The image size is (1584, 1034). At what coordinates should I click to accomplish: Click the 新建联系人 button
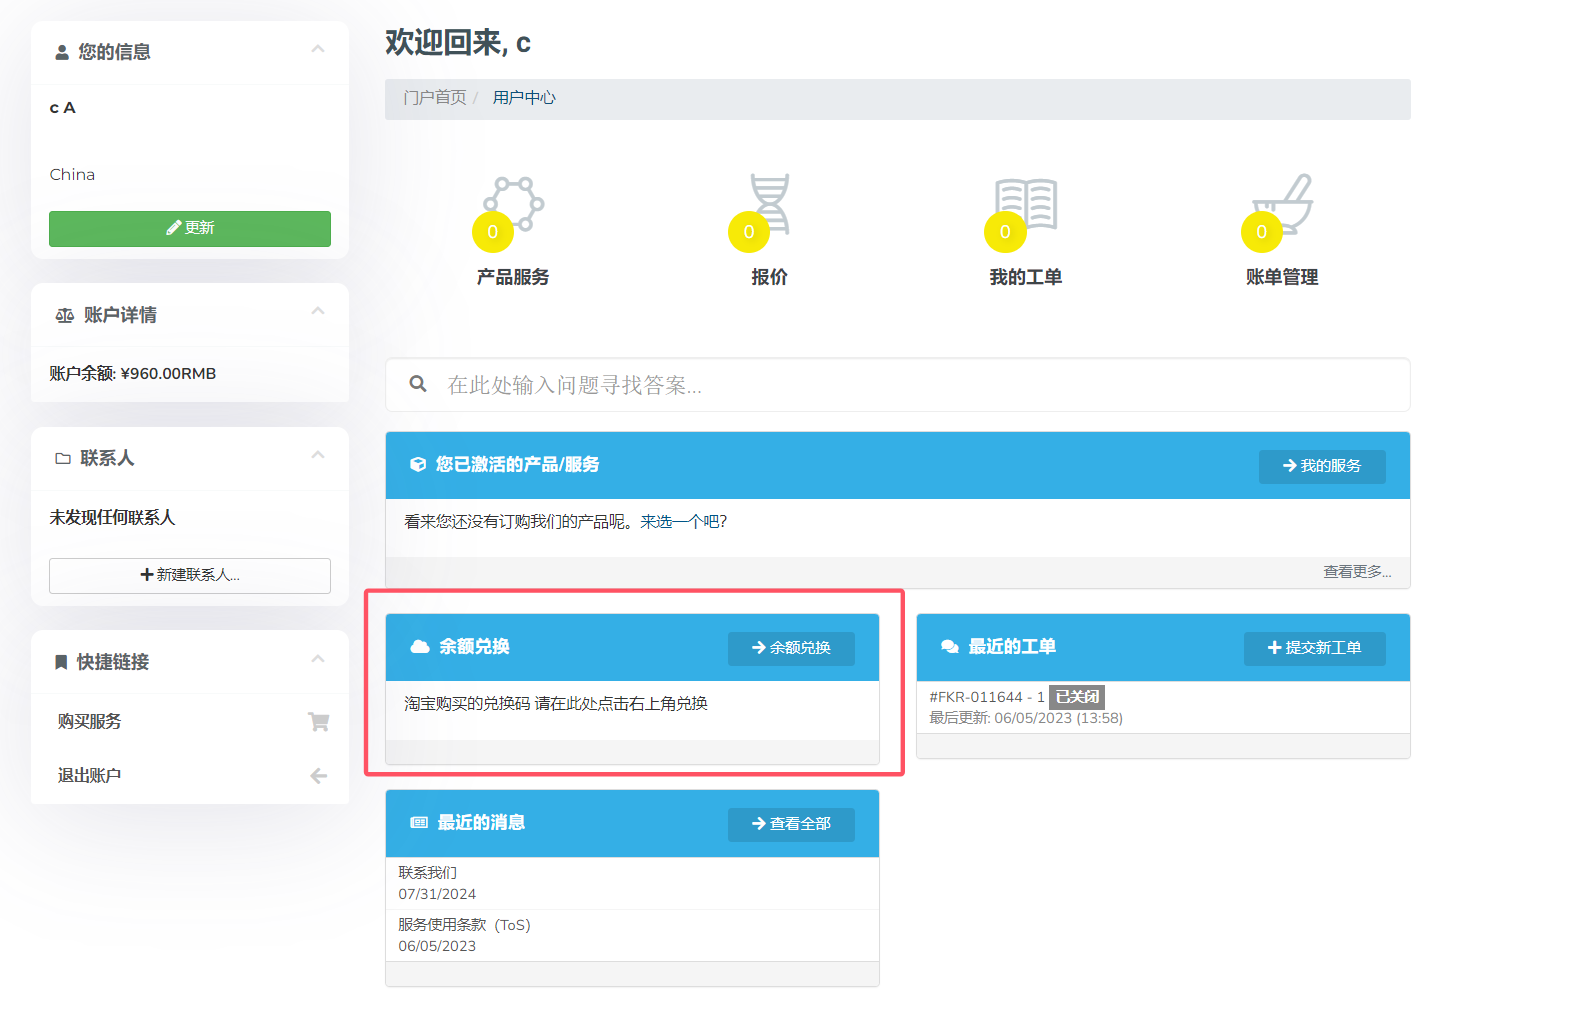coord(190,575)
